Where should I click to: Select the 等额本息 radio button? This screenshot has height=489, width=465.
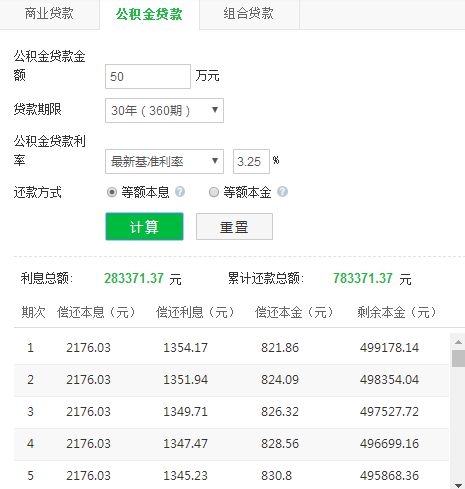point(112,192)
